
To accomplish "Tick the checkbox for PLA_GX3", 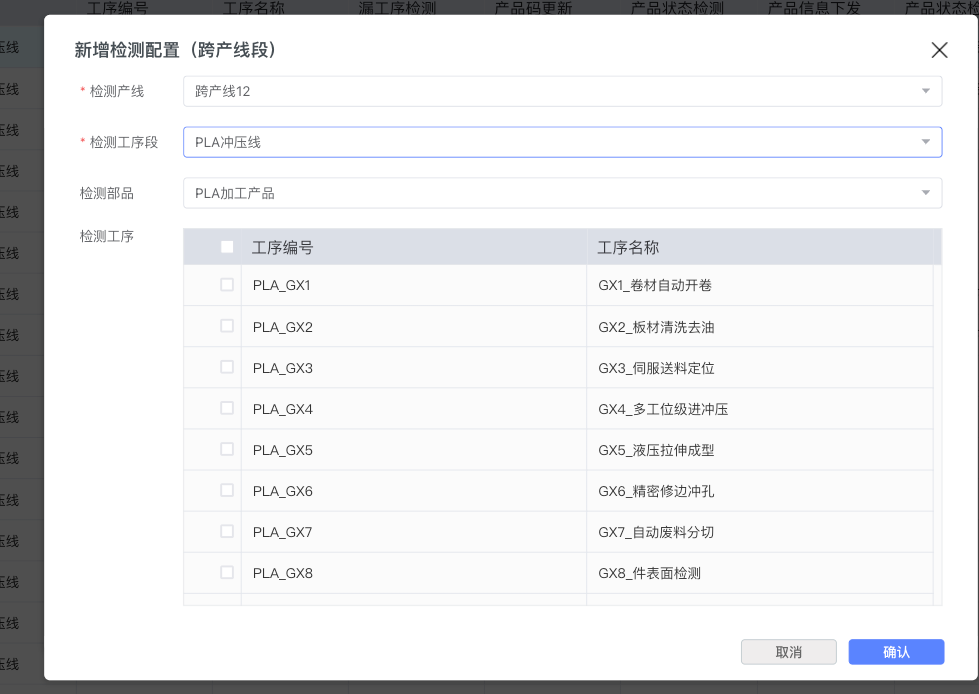I will point(227,367).
